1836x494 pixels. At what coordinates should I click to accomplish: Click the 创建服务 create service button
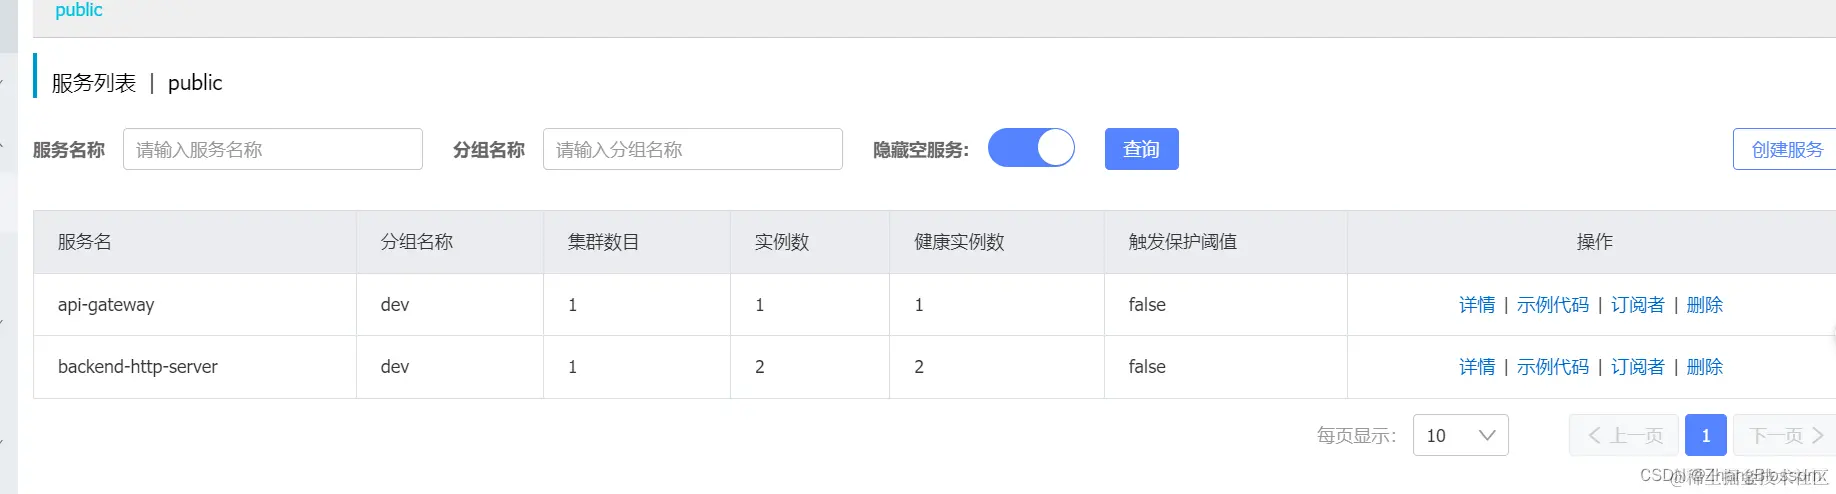pyautogui.click(x=1786, y=149)
